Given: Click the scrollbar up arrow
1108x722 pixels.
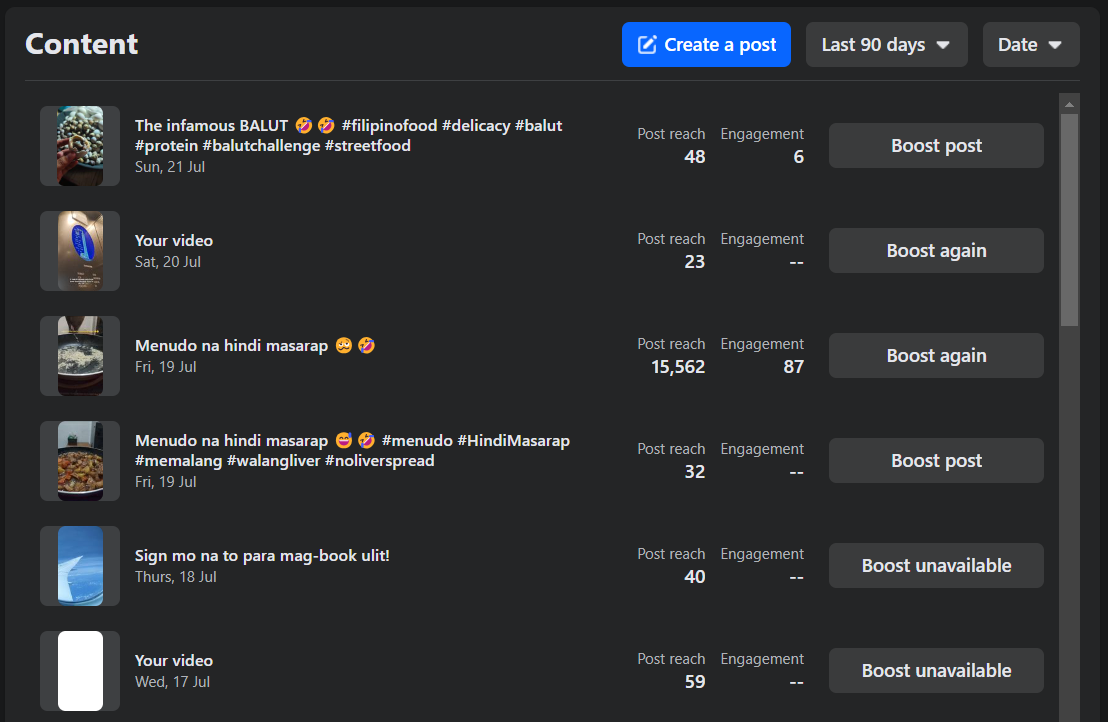Looking at the screenshot, I should (1069, 104).
